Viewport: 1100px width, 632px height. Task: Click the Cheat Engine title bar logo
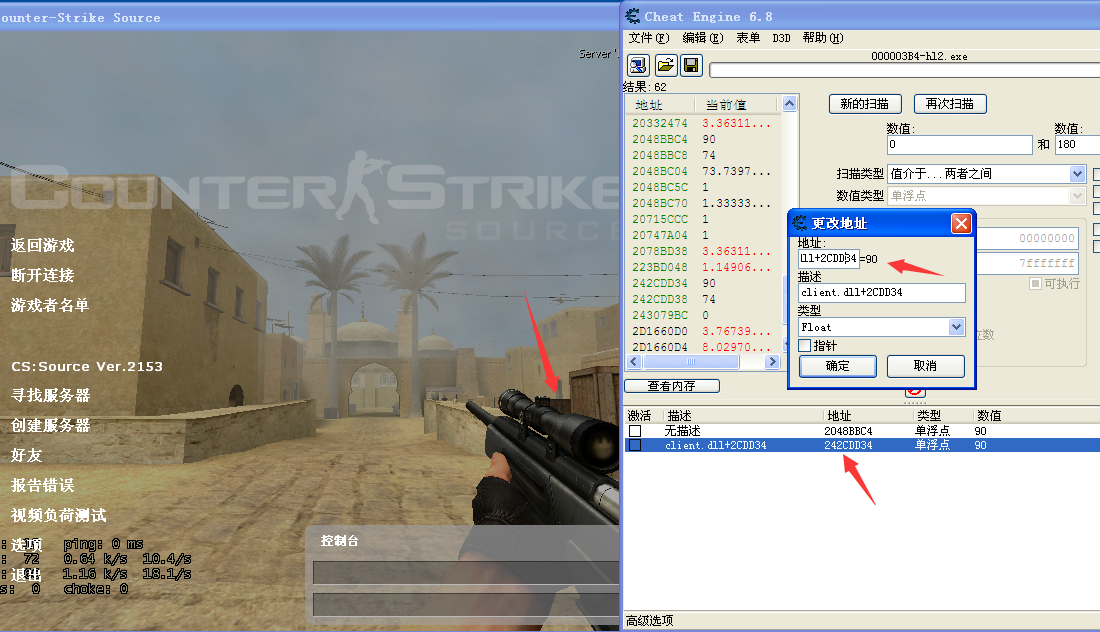click(633, 16)
